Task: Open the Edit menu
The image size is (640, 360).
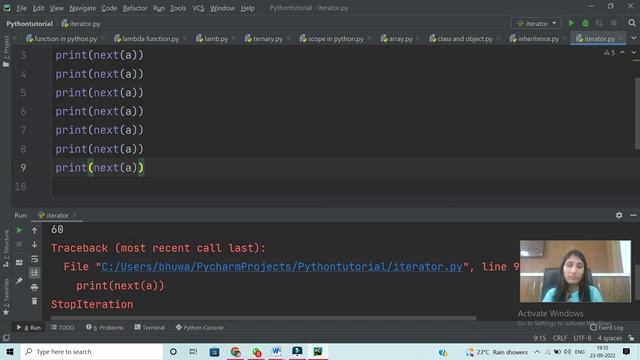Action: pos(38,8)
